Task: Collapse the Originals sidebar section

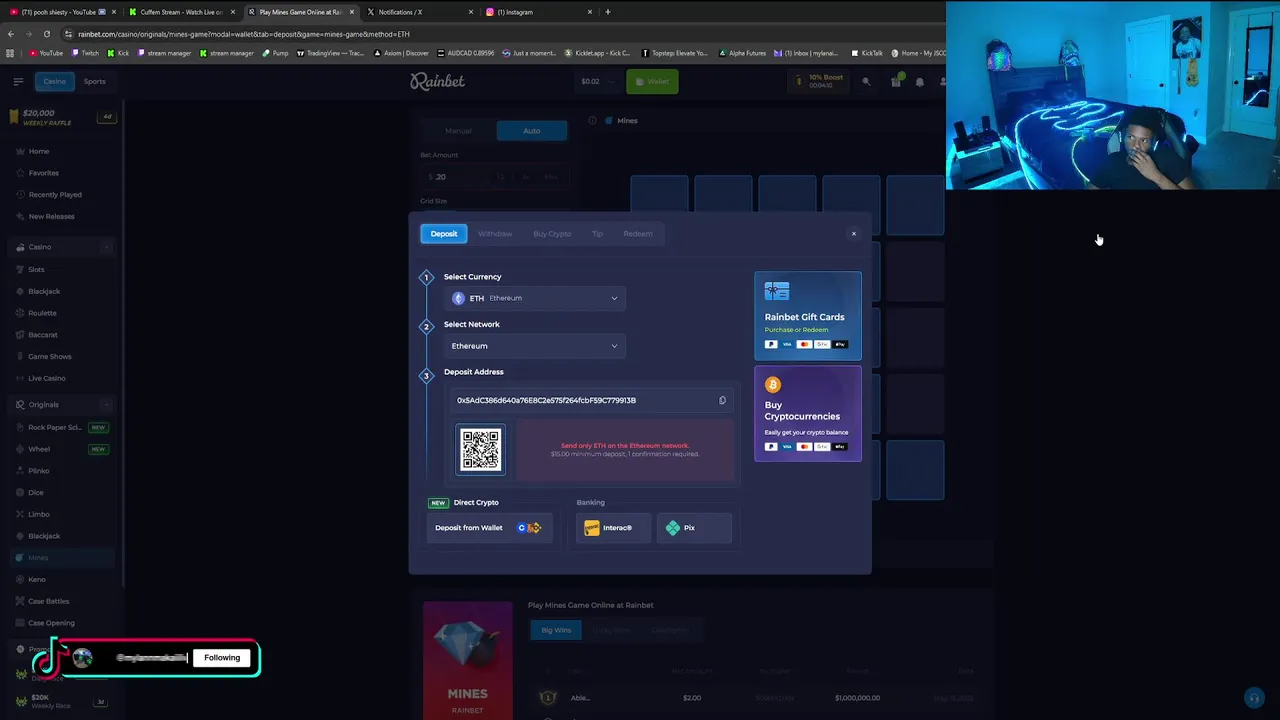Action: [107, 405]
